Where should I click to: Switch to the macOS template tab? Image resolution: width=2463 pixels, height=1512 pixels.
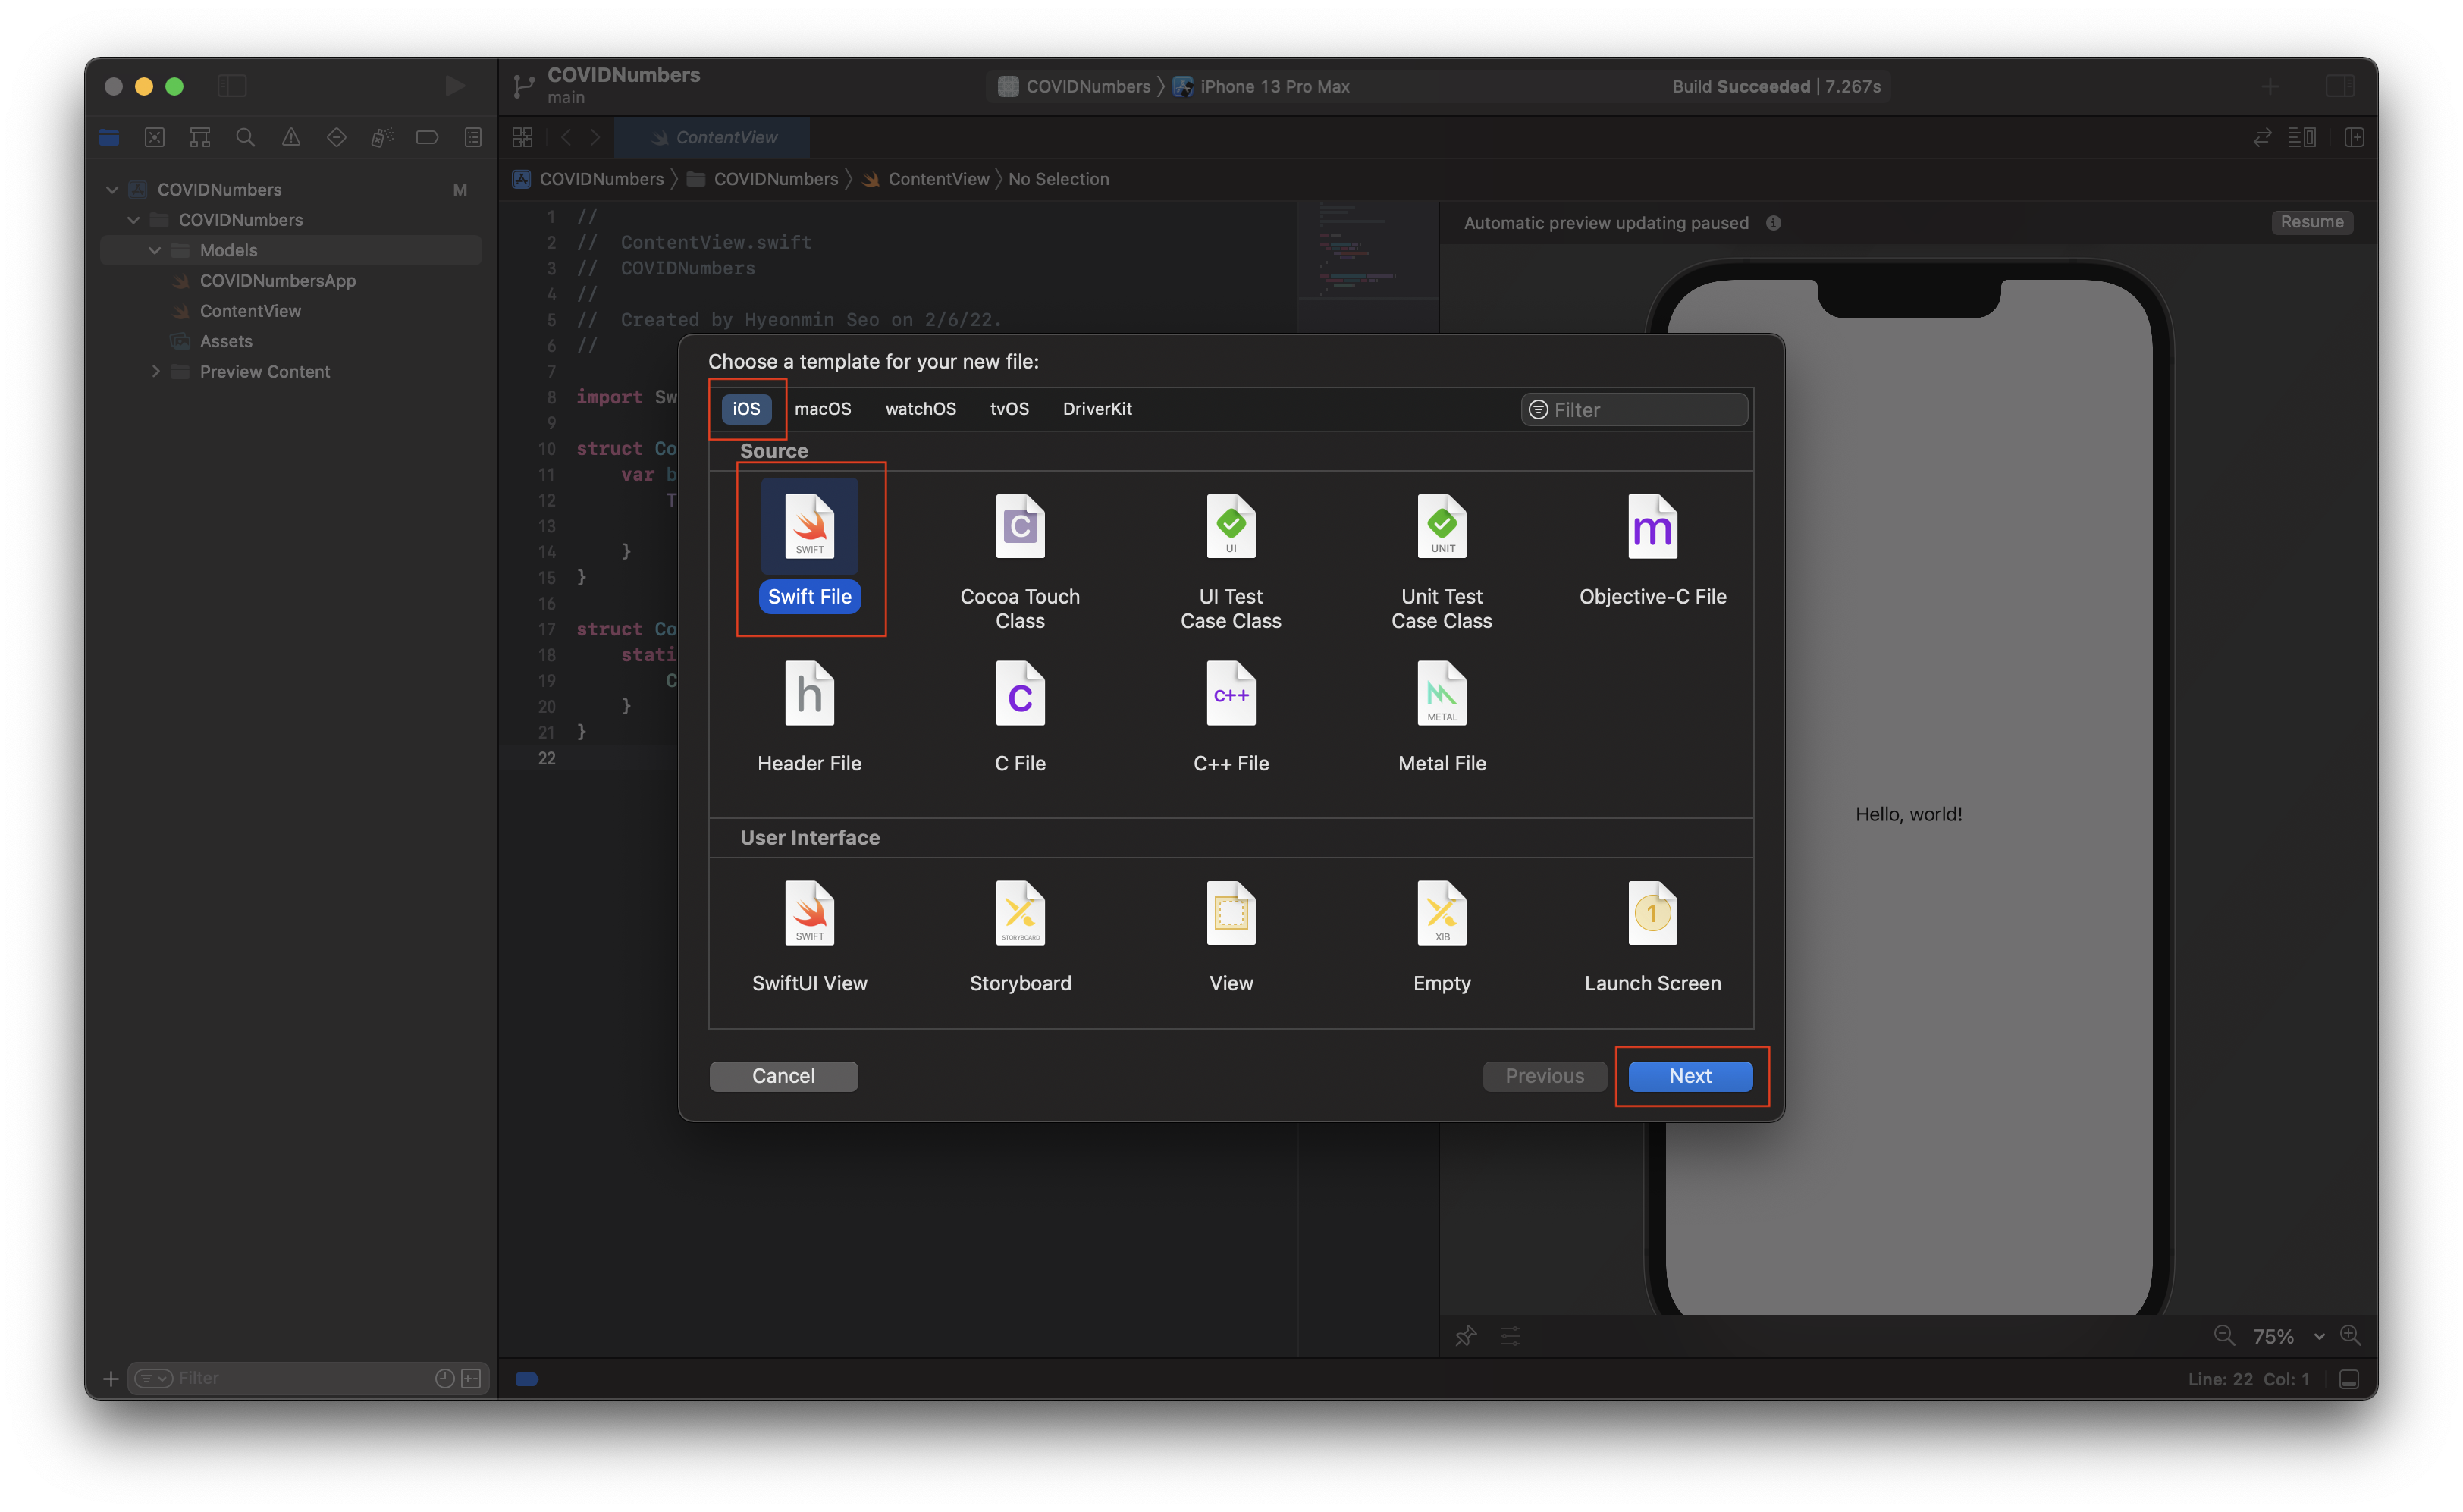[822, 408]
